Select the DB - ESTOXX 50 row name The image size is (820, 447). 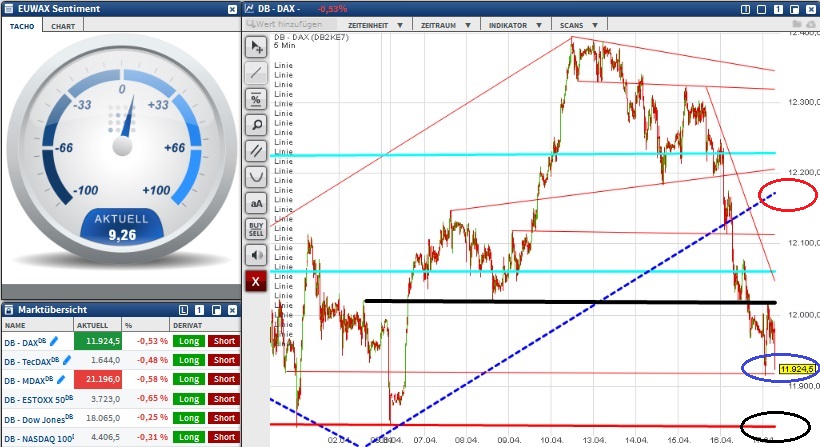[x=39, y=400]
